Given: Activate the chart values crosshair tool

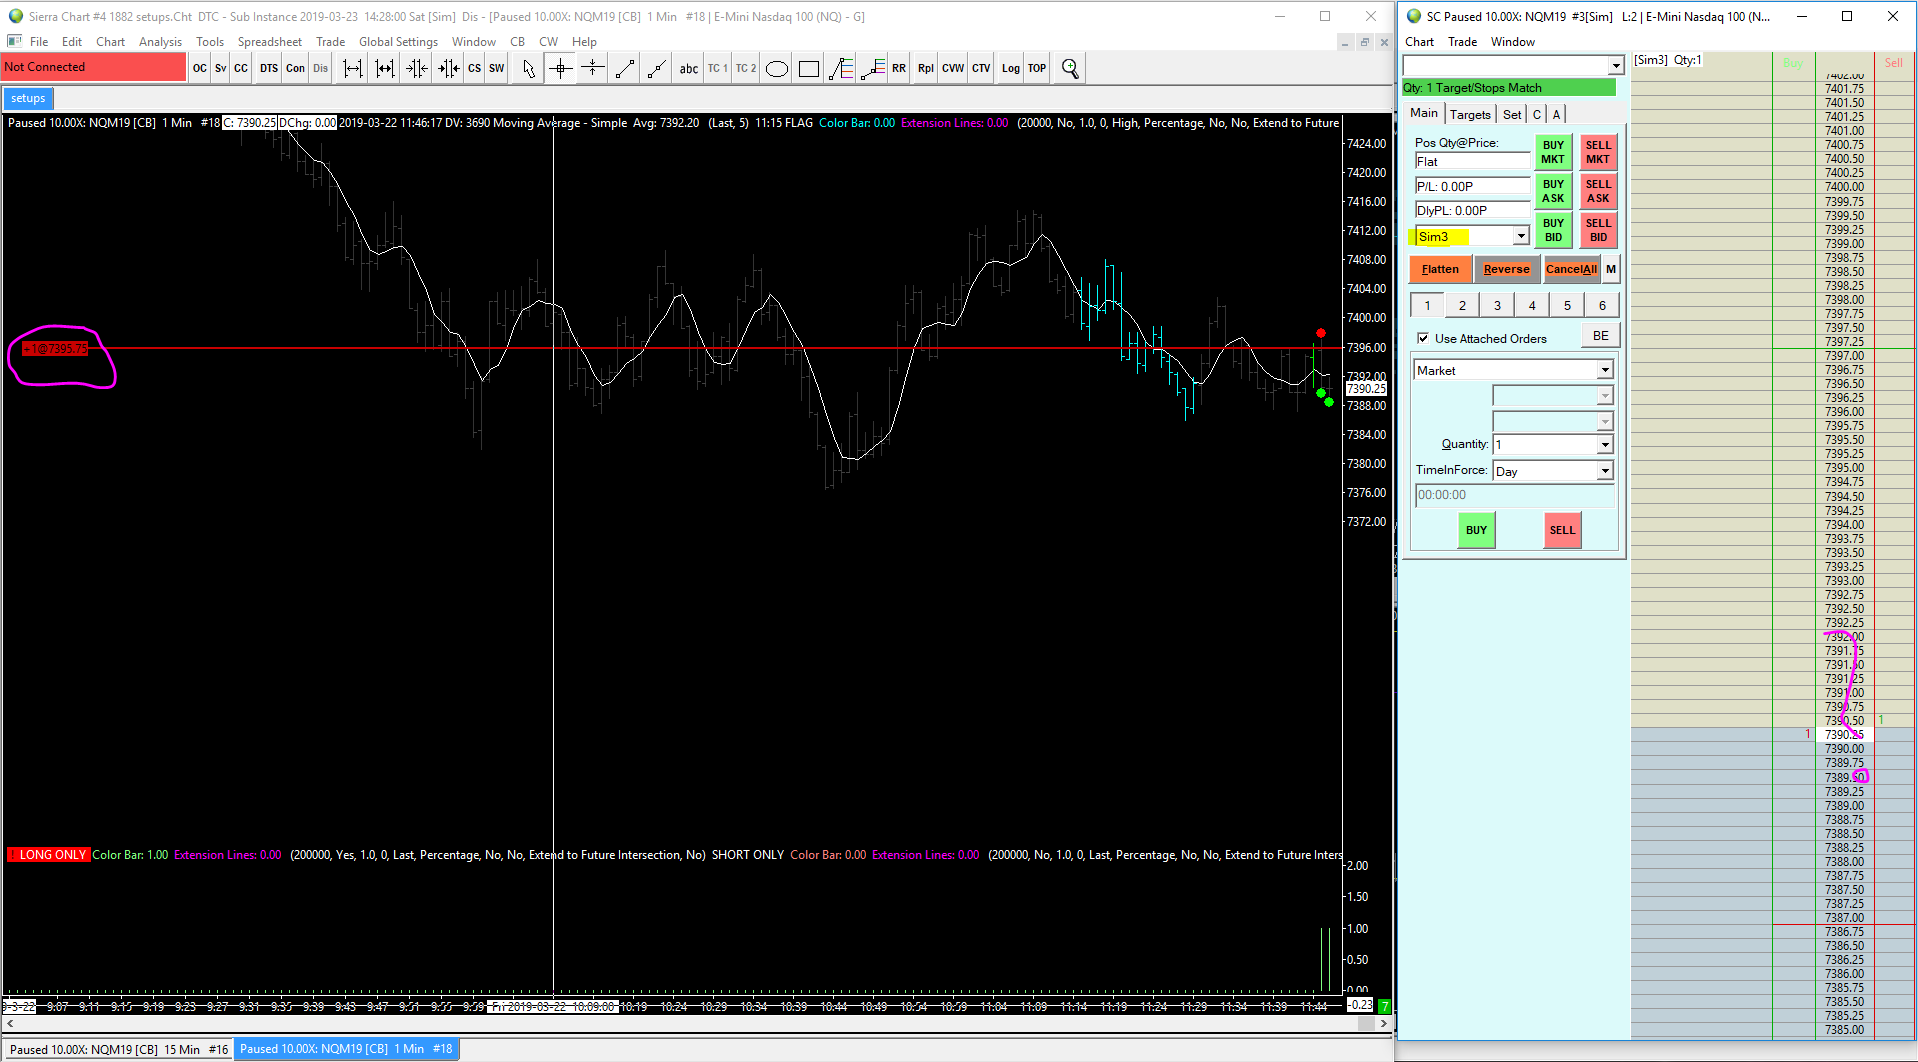Looking at the screenshot, I should point(561,68).
